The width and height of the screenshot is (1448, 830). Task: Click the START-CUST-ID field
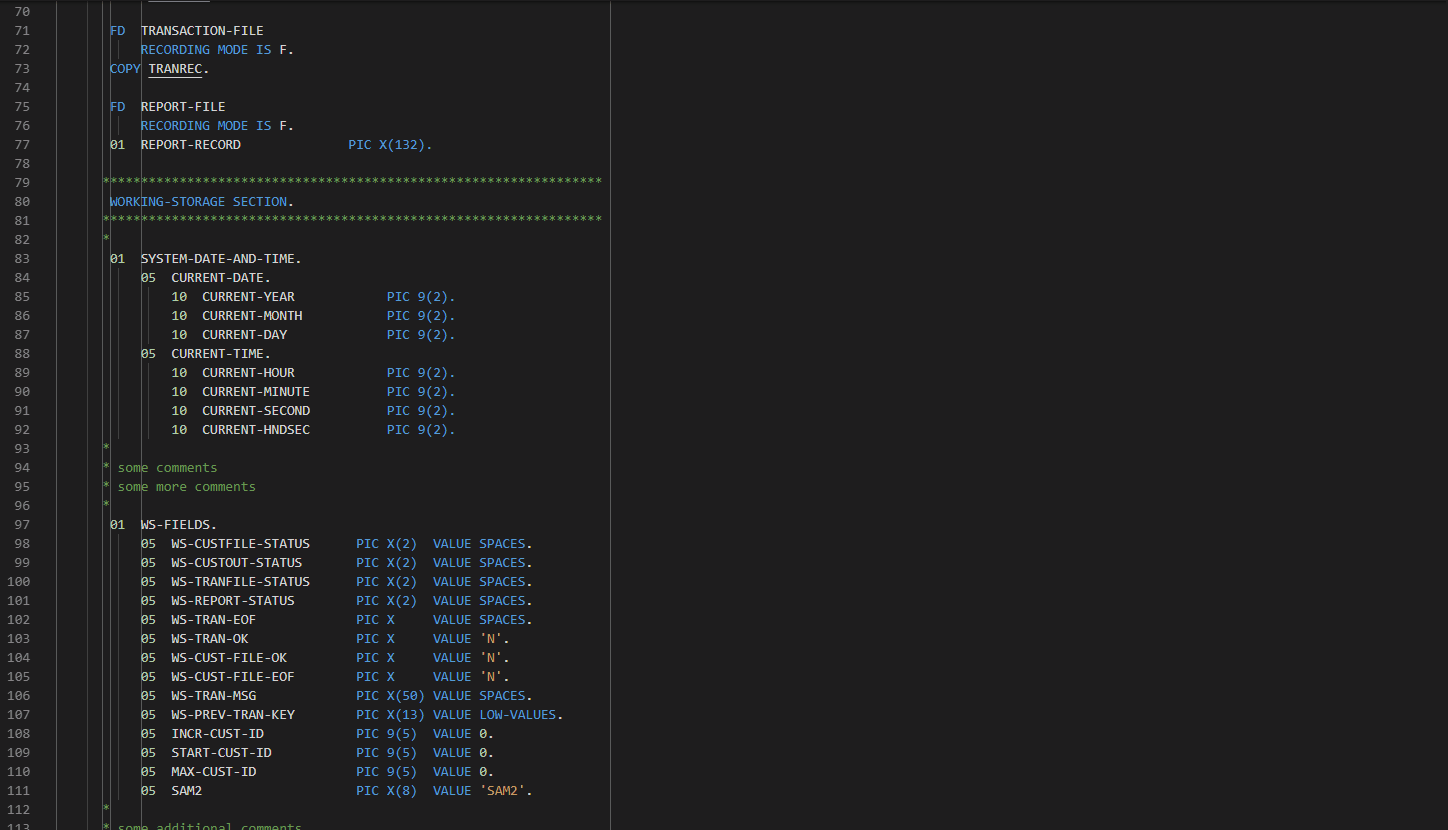coord(221,753)
